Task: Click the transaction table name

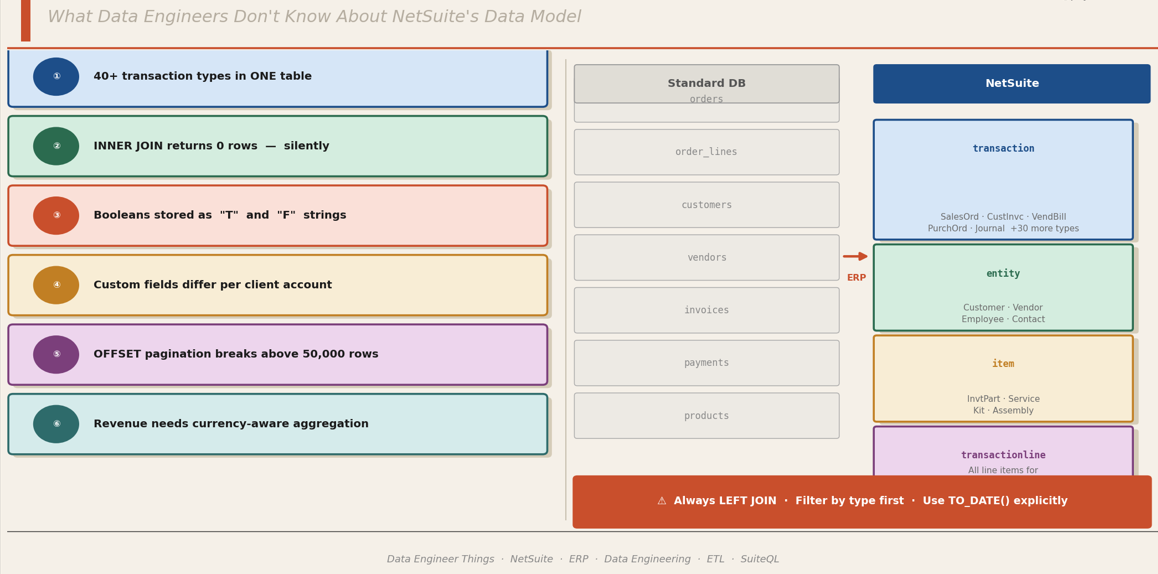Action: tap(1003, 148)
